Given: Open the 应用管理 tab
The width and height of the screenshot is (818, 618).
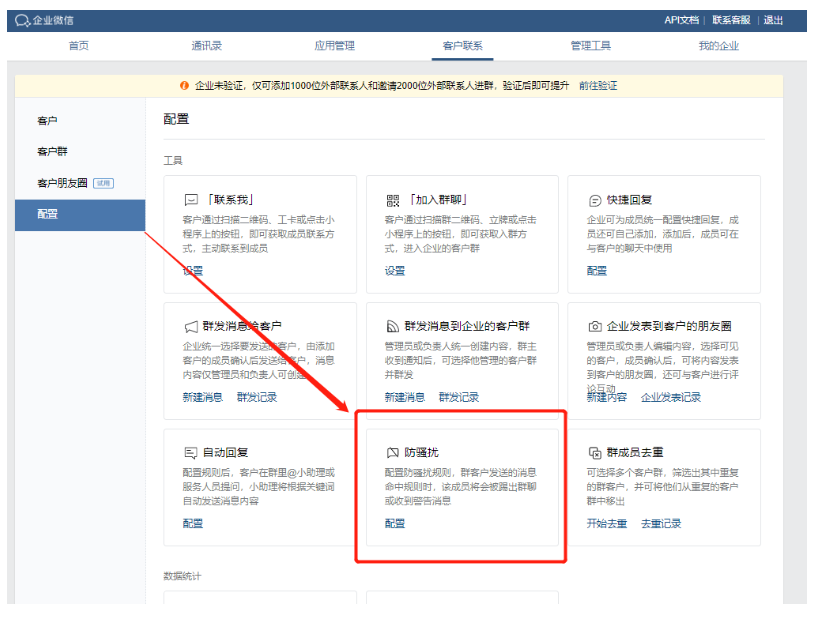Looking at the screenshot, I should [x=334, y=46].
